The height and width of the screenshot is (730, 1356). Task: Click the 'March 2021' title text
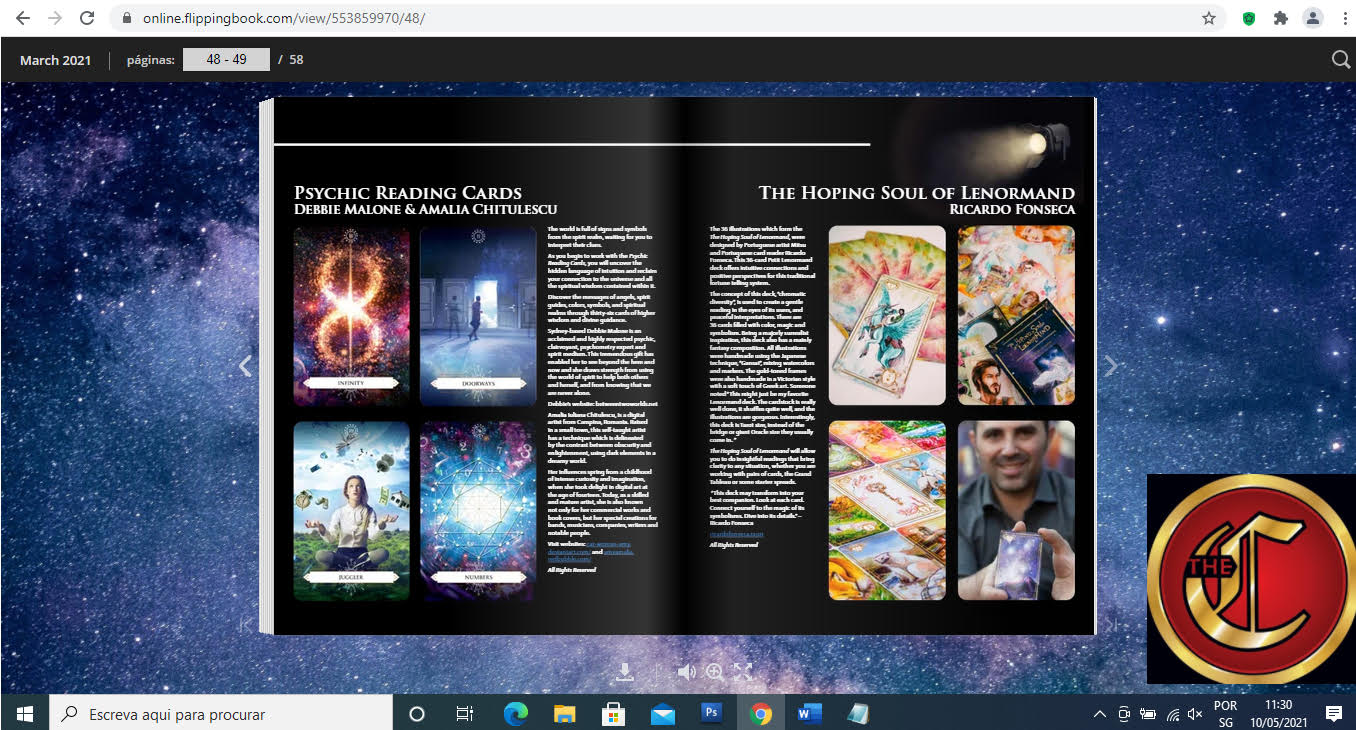tap(55, 60)
